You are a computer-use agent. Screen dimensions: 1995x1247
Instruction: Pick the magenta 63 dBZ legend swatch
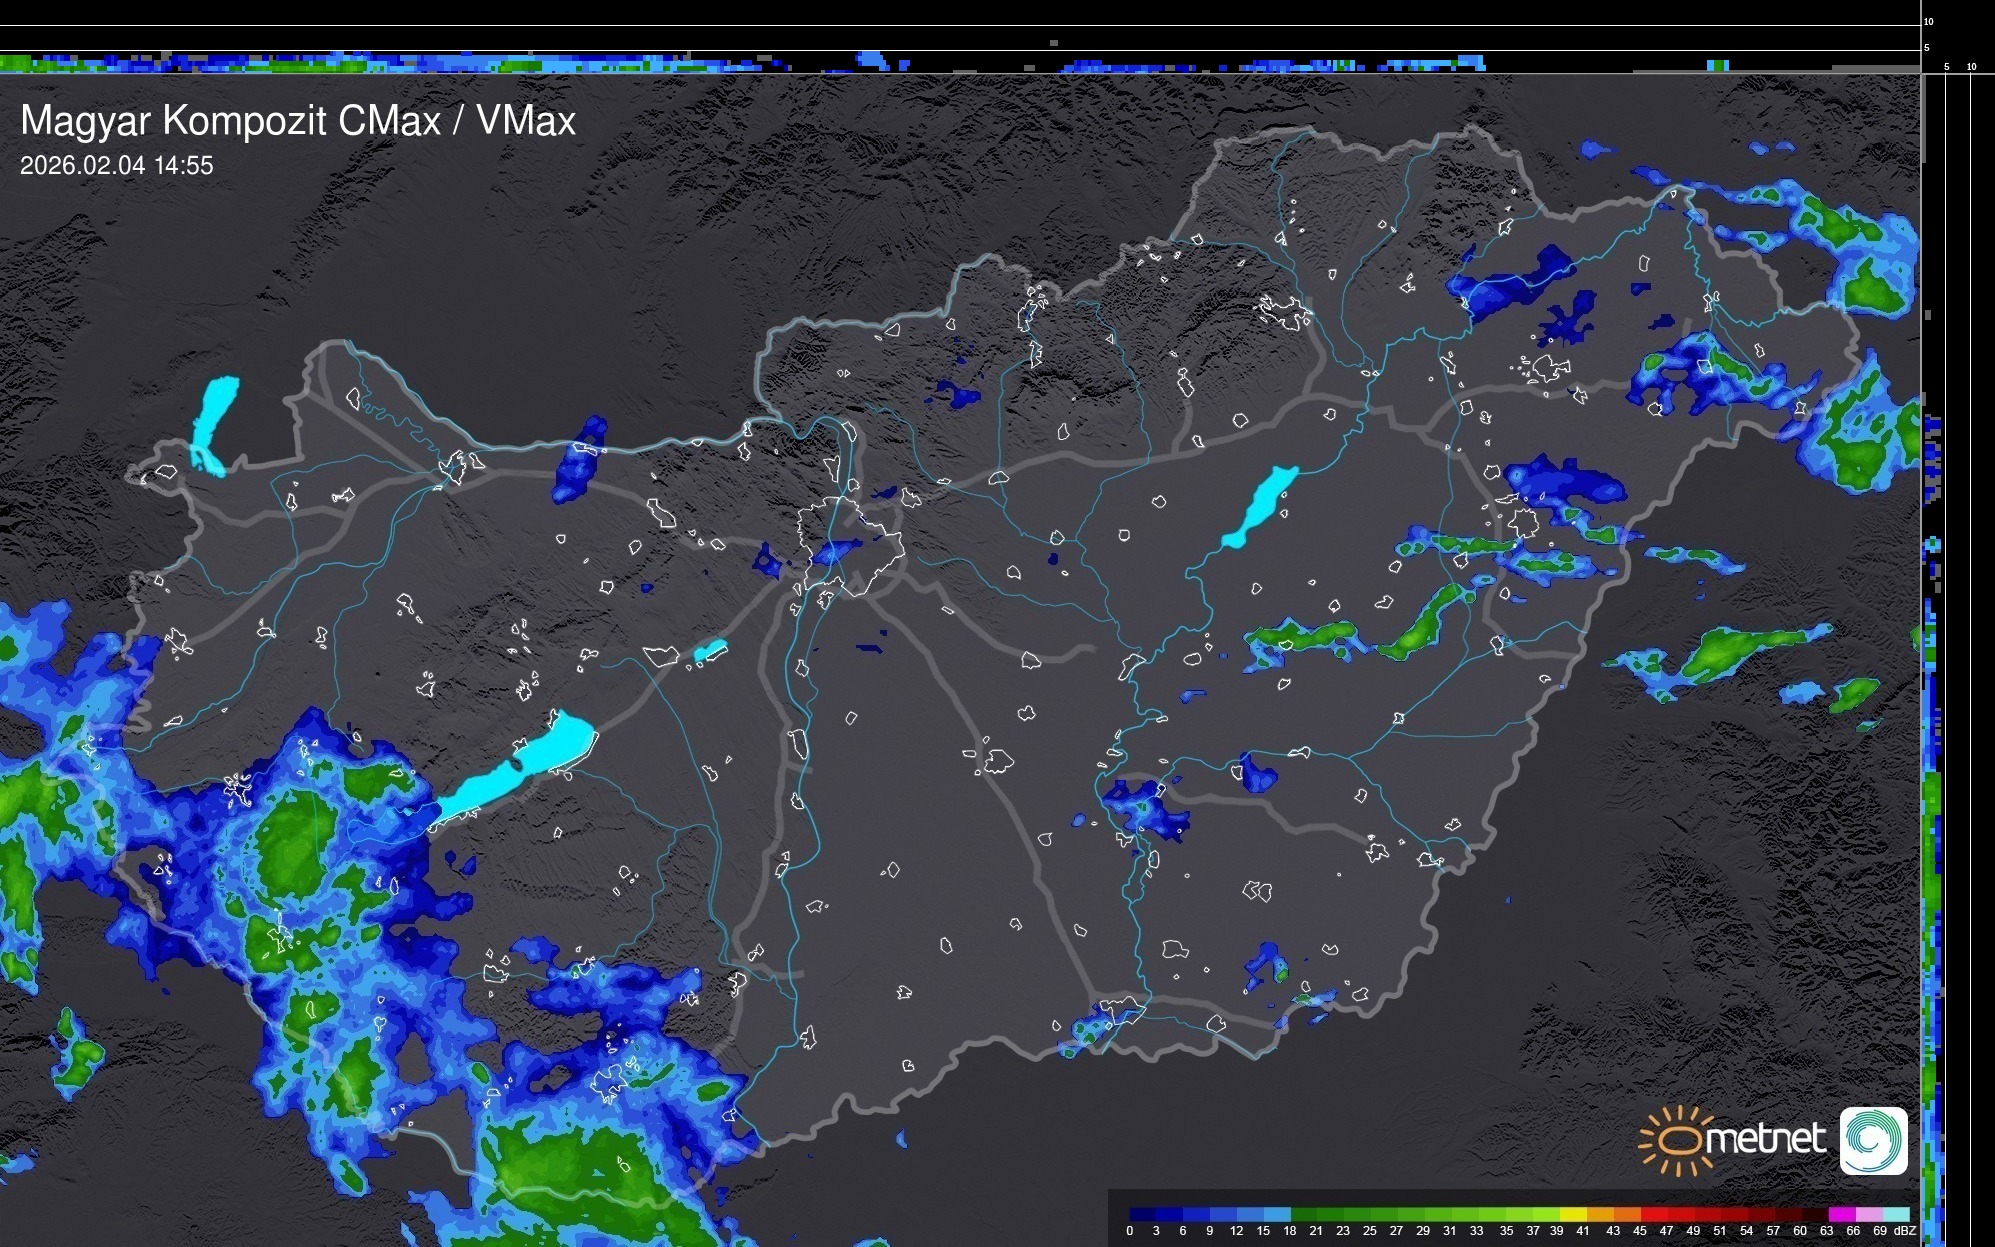point(1840,1214)
